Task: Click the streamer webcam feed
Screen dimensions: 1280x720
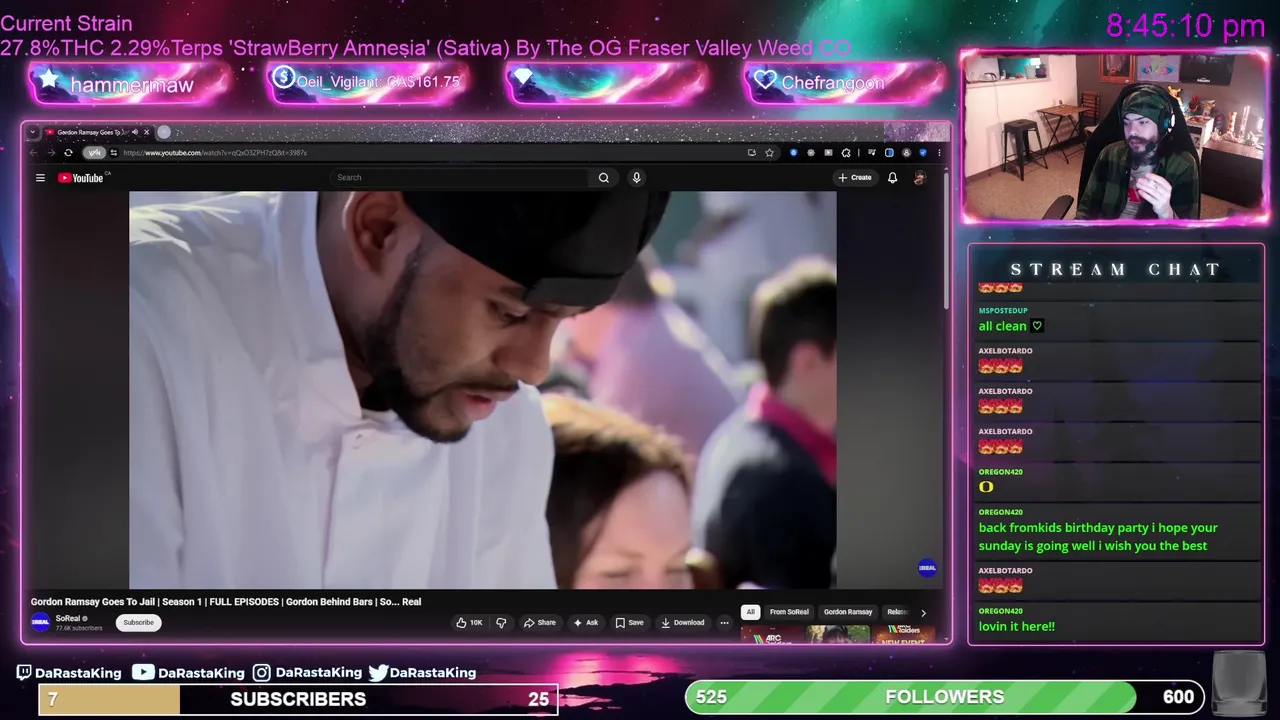Action: [x=1114, y=137]
